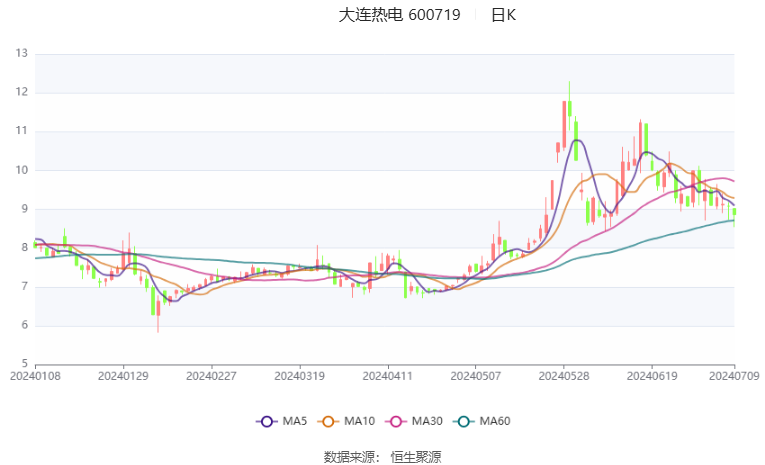The image size is (765, 465).
Task: Click the 9 price axis label
Action: pyautogui.click(x=24, y=209)
